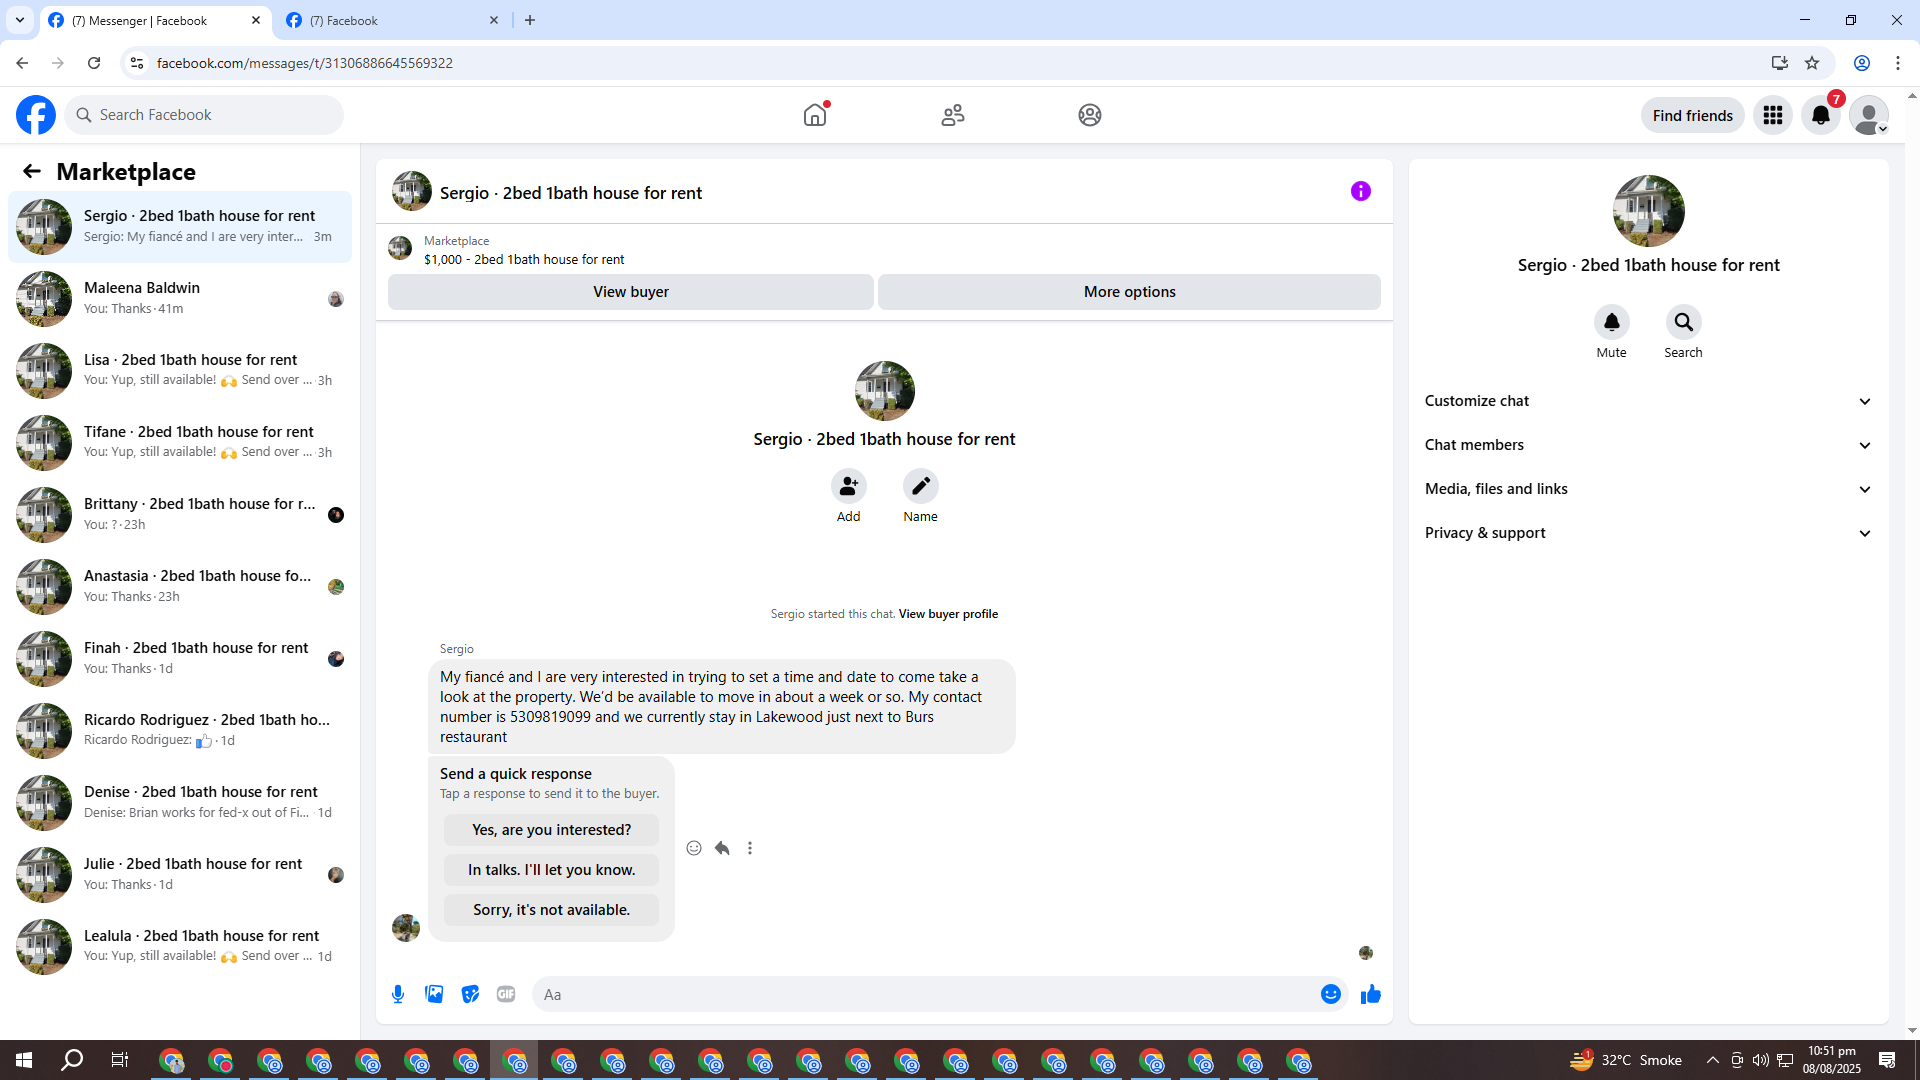React to message with smiley icon
The image size is (1920, 1080).
tap(694, 848)
